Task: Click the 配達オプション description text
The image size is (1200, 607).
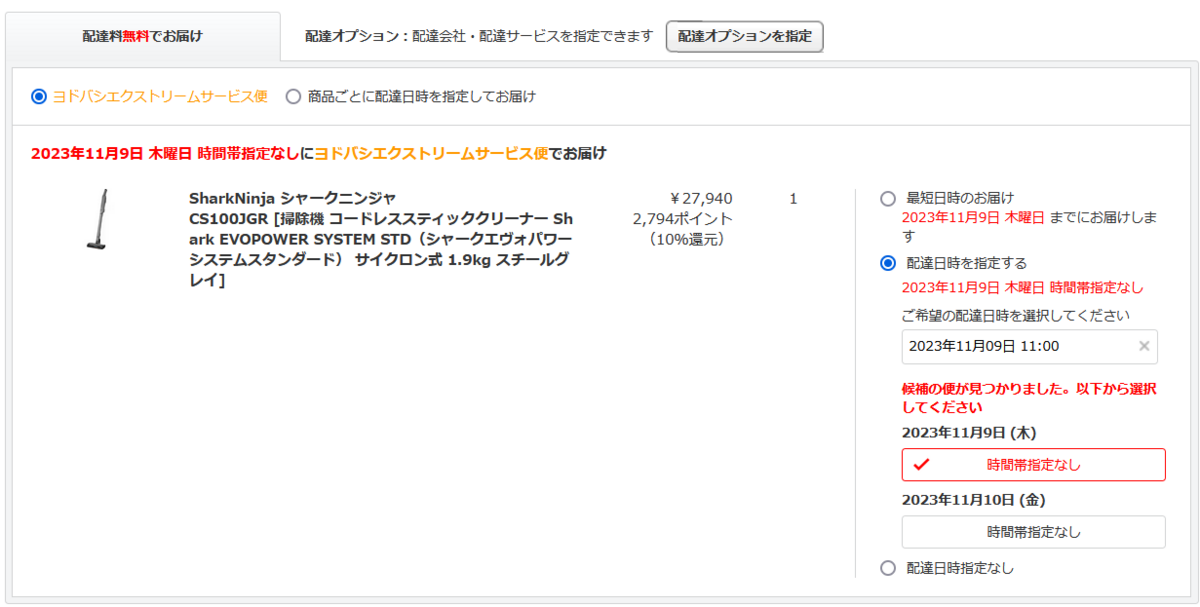Action: coord(479,36)
